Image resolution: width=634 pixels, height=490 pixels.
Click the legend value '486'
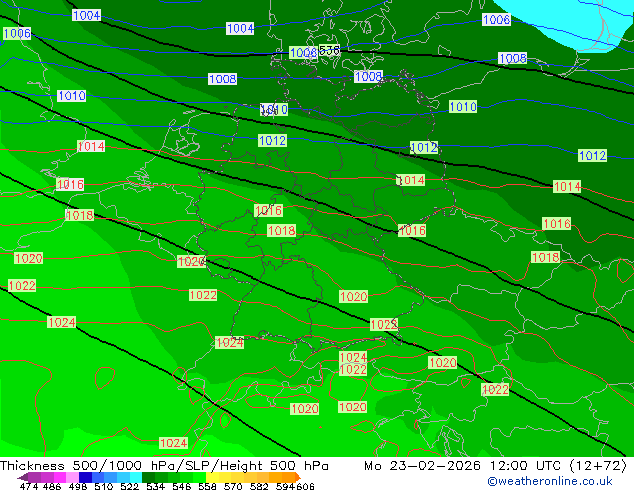coord(52,486)
